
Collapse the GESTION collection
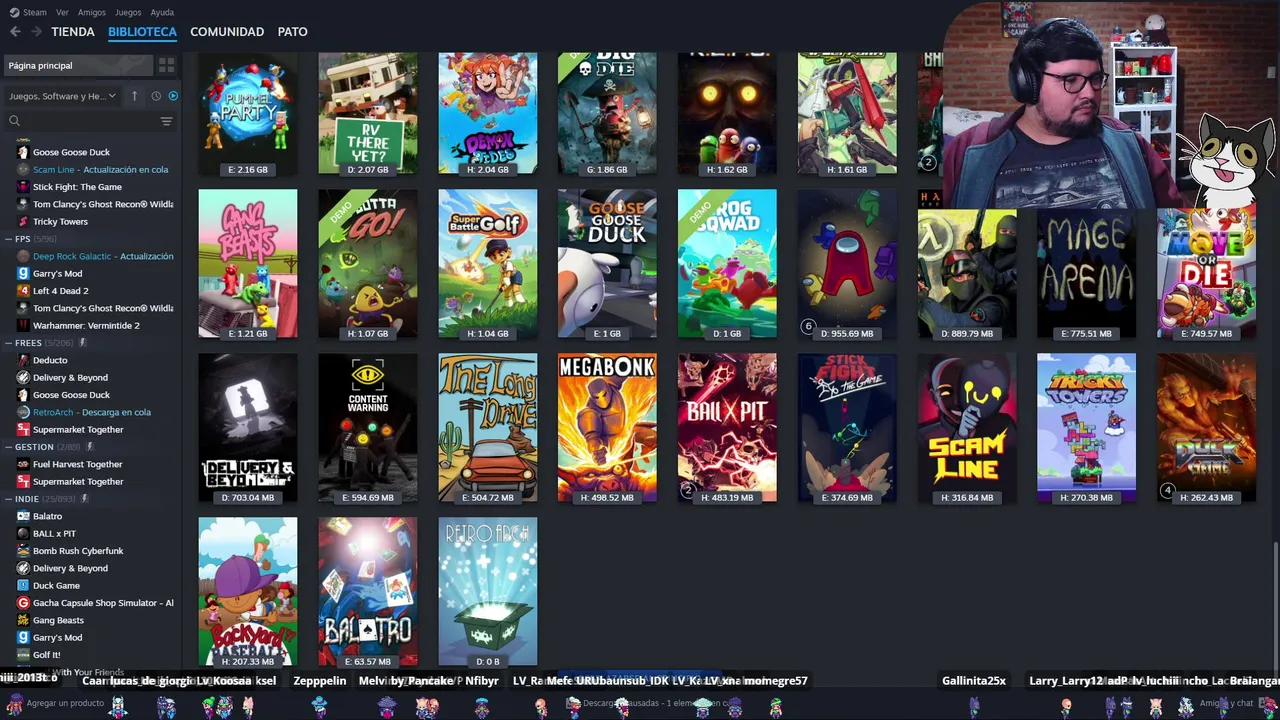click(x=8, y=447)
